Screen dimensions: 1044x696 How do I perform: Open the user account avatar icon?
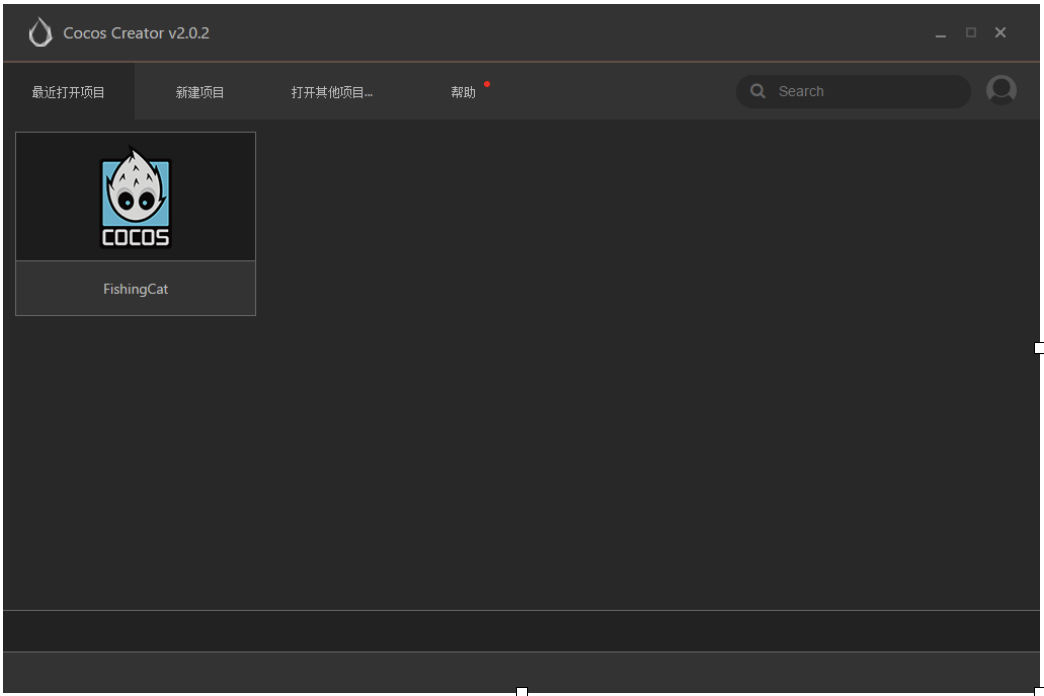(x=1001, y=90)
